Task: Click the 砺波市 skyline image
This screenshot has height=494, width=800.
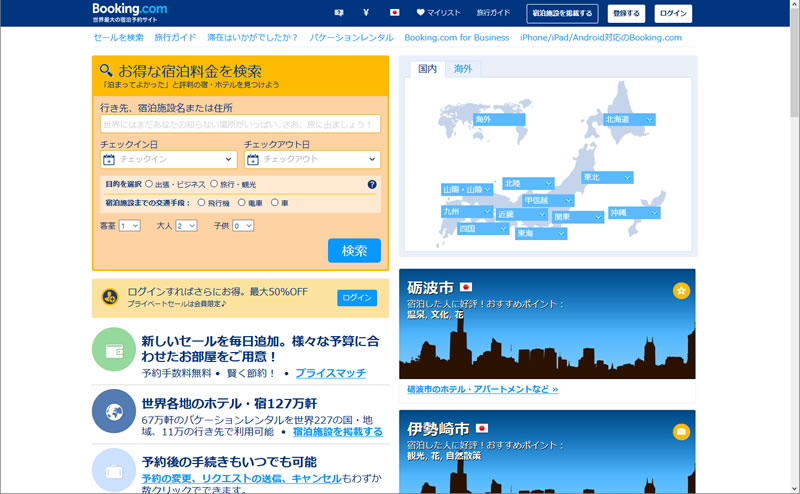Action: click(x=547, y=324)
